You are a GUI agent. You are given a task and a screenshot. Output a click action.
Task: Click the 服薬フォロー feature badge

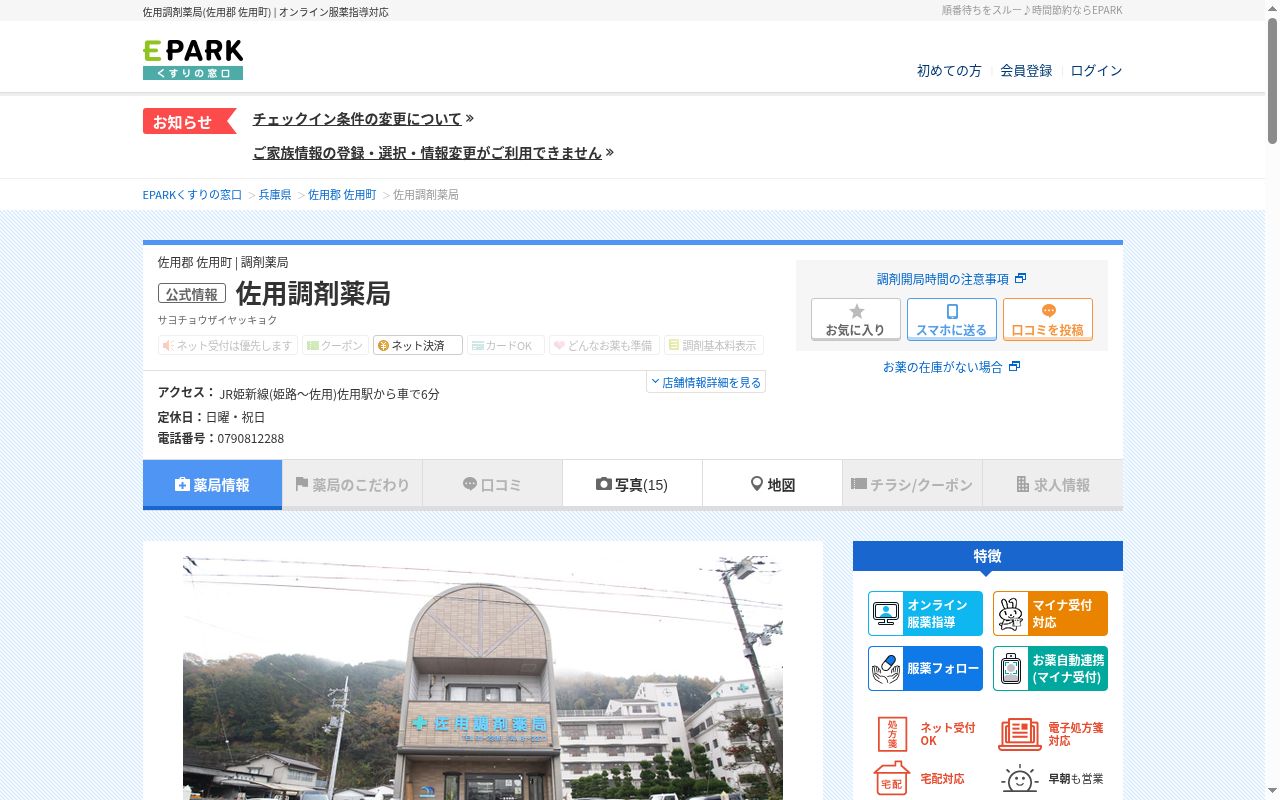[x=925, y=668]
